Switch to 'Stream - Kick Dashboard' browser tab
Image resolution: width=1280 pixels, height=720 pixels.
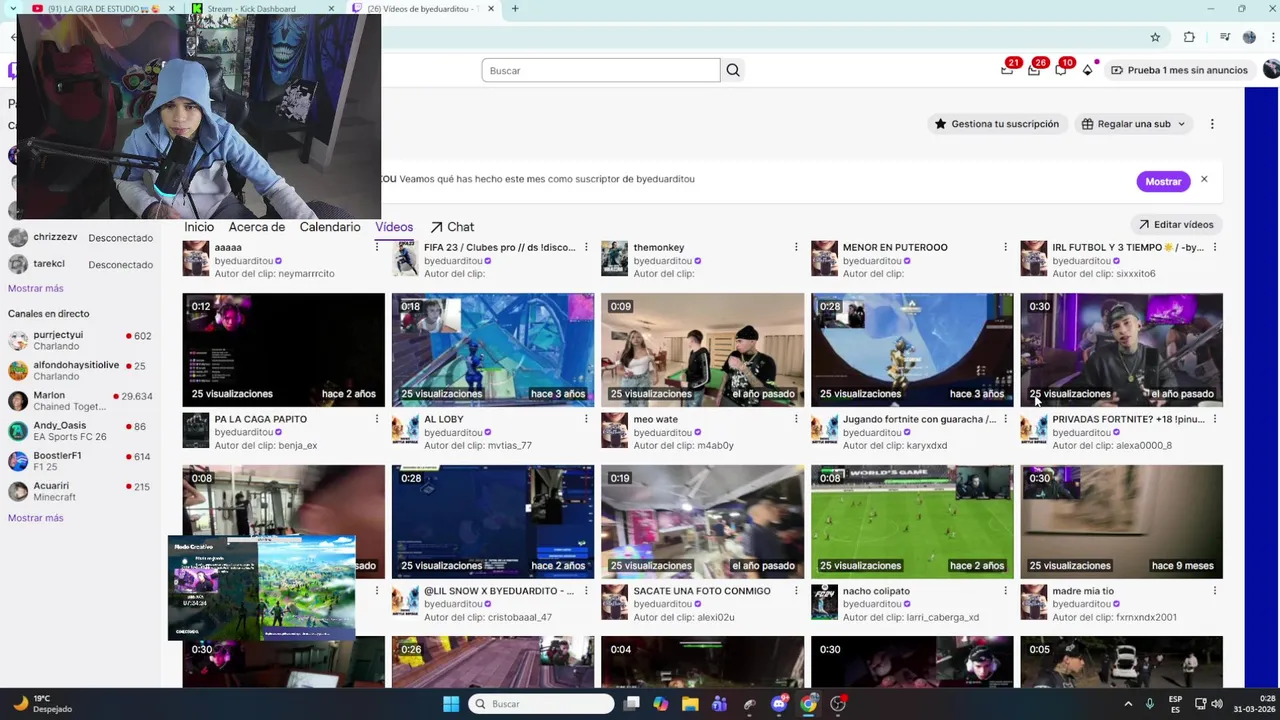tap(264, 9)
